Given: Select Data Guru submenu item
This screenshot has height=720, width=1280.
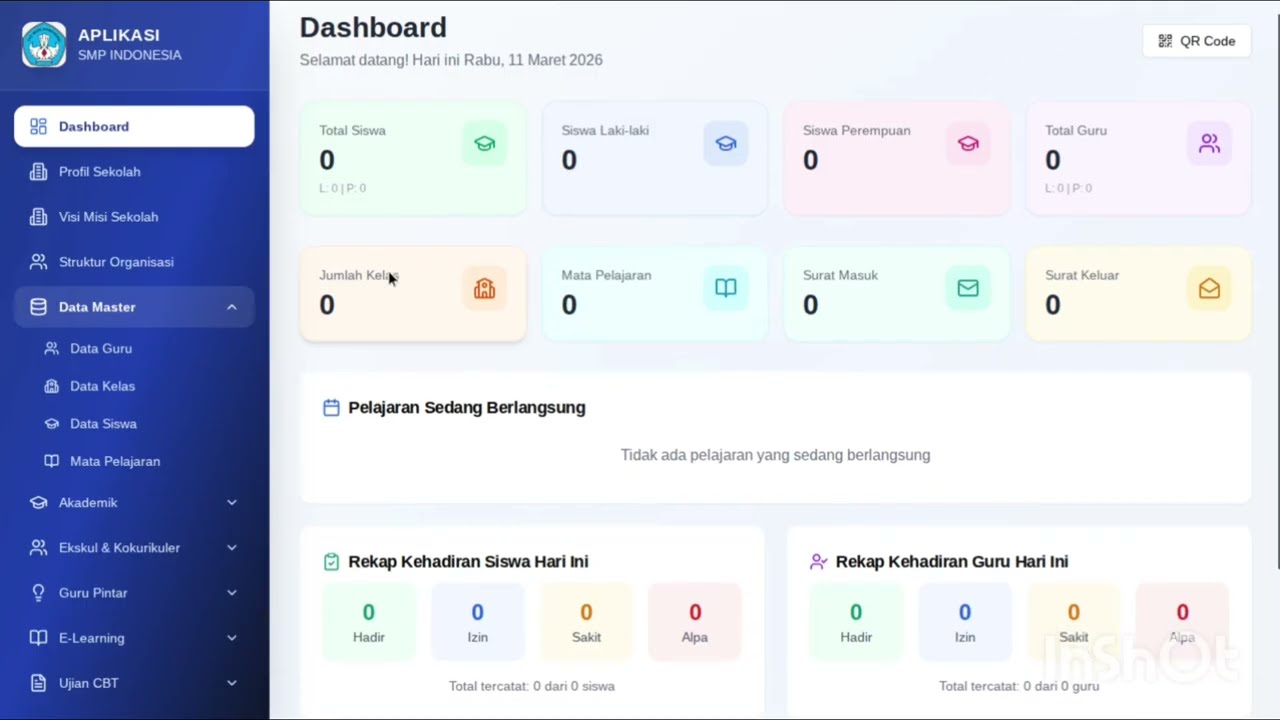Looking at the screenshot, I should [x=140, y=348].
